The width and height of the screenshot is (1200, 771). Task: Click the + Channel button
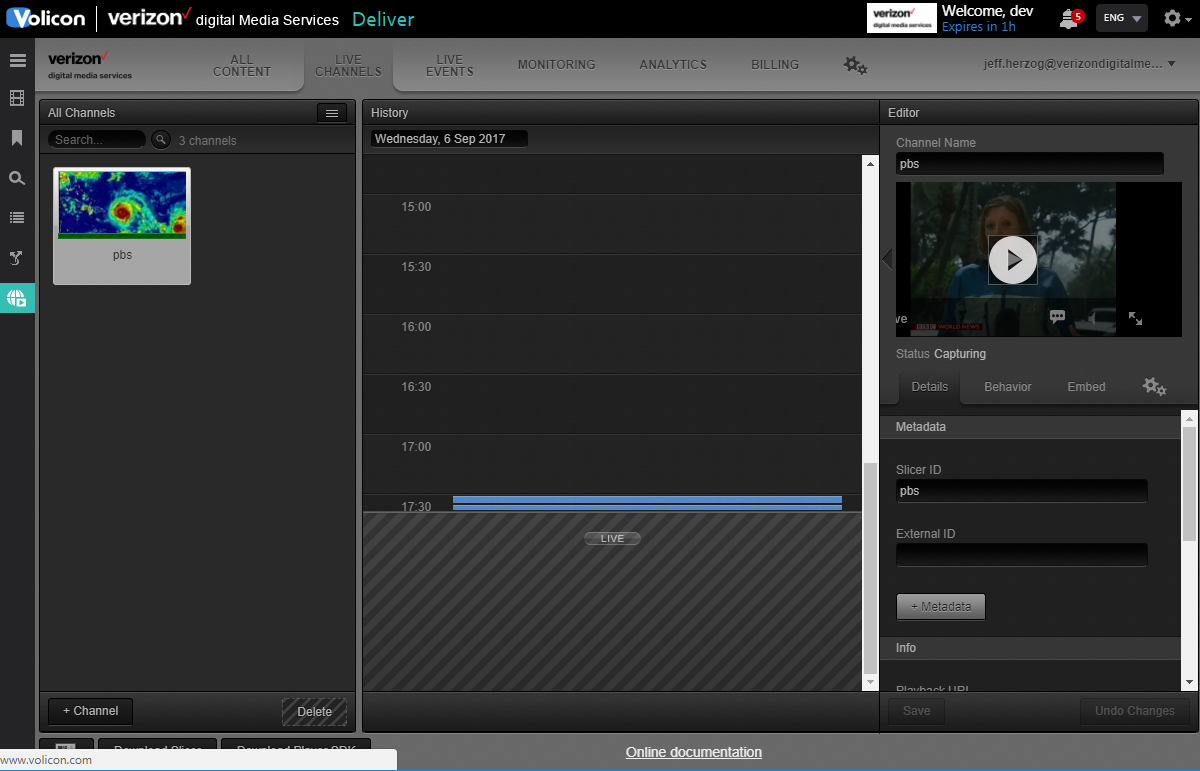pyautogui.click(x=90, y=711)
